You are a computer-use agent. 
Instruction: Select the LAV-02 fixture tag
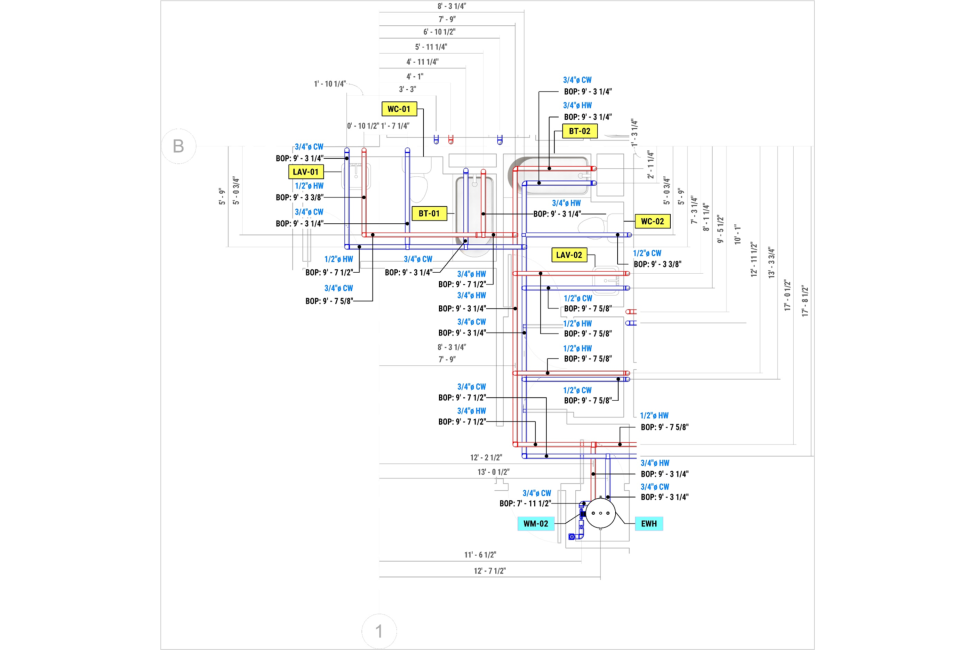pyautogui.click(x=569, y=255)
